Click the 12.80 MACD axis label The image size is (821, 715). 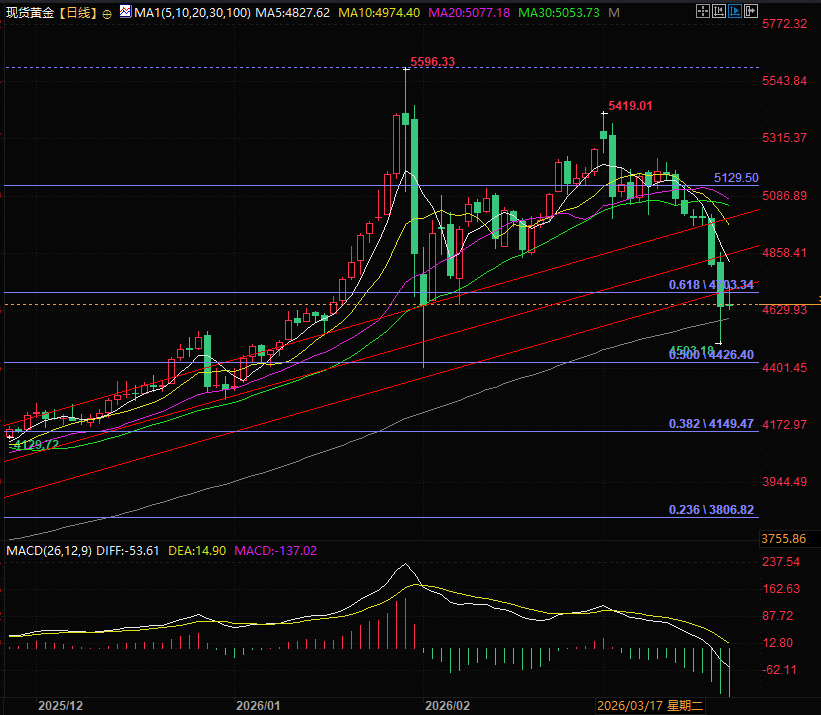[x=778, y=643]
